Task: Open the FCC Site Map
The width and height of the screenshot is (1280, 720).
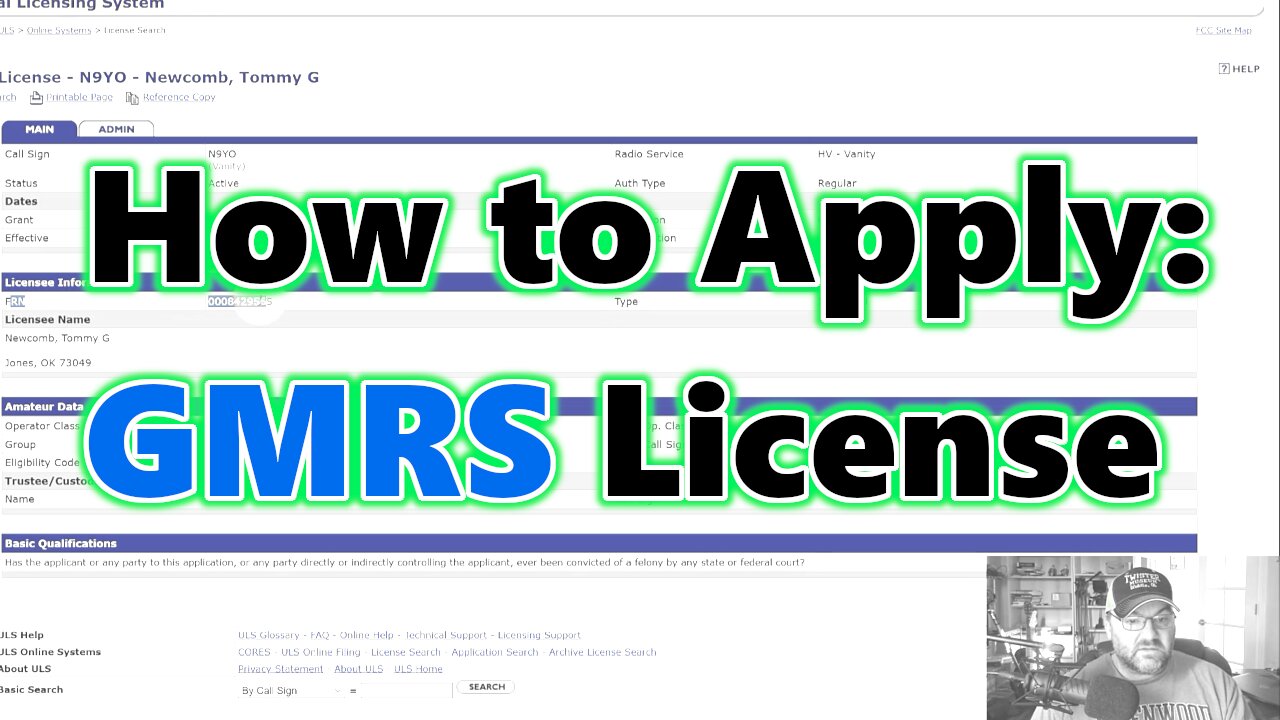Action: click(1222, 30)
